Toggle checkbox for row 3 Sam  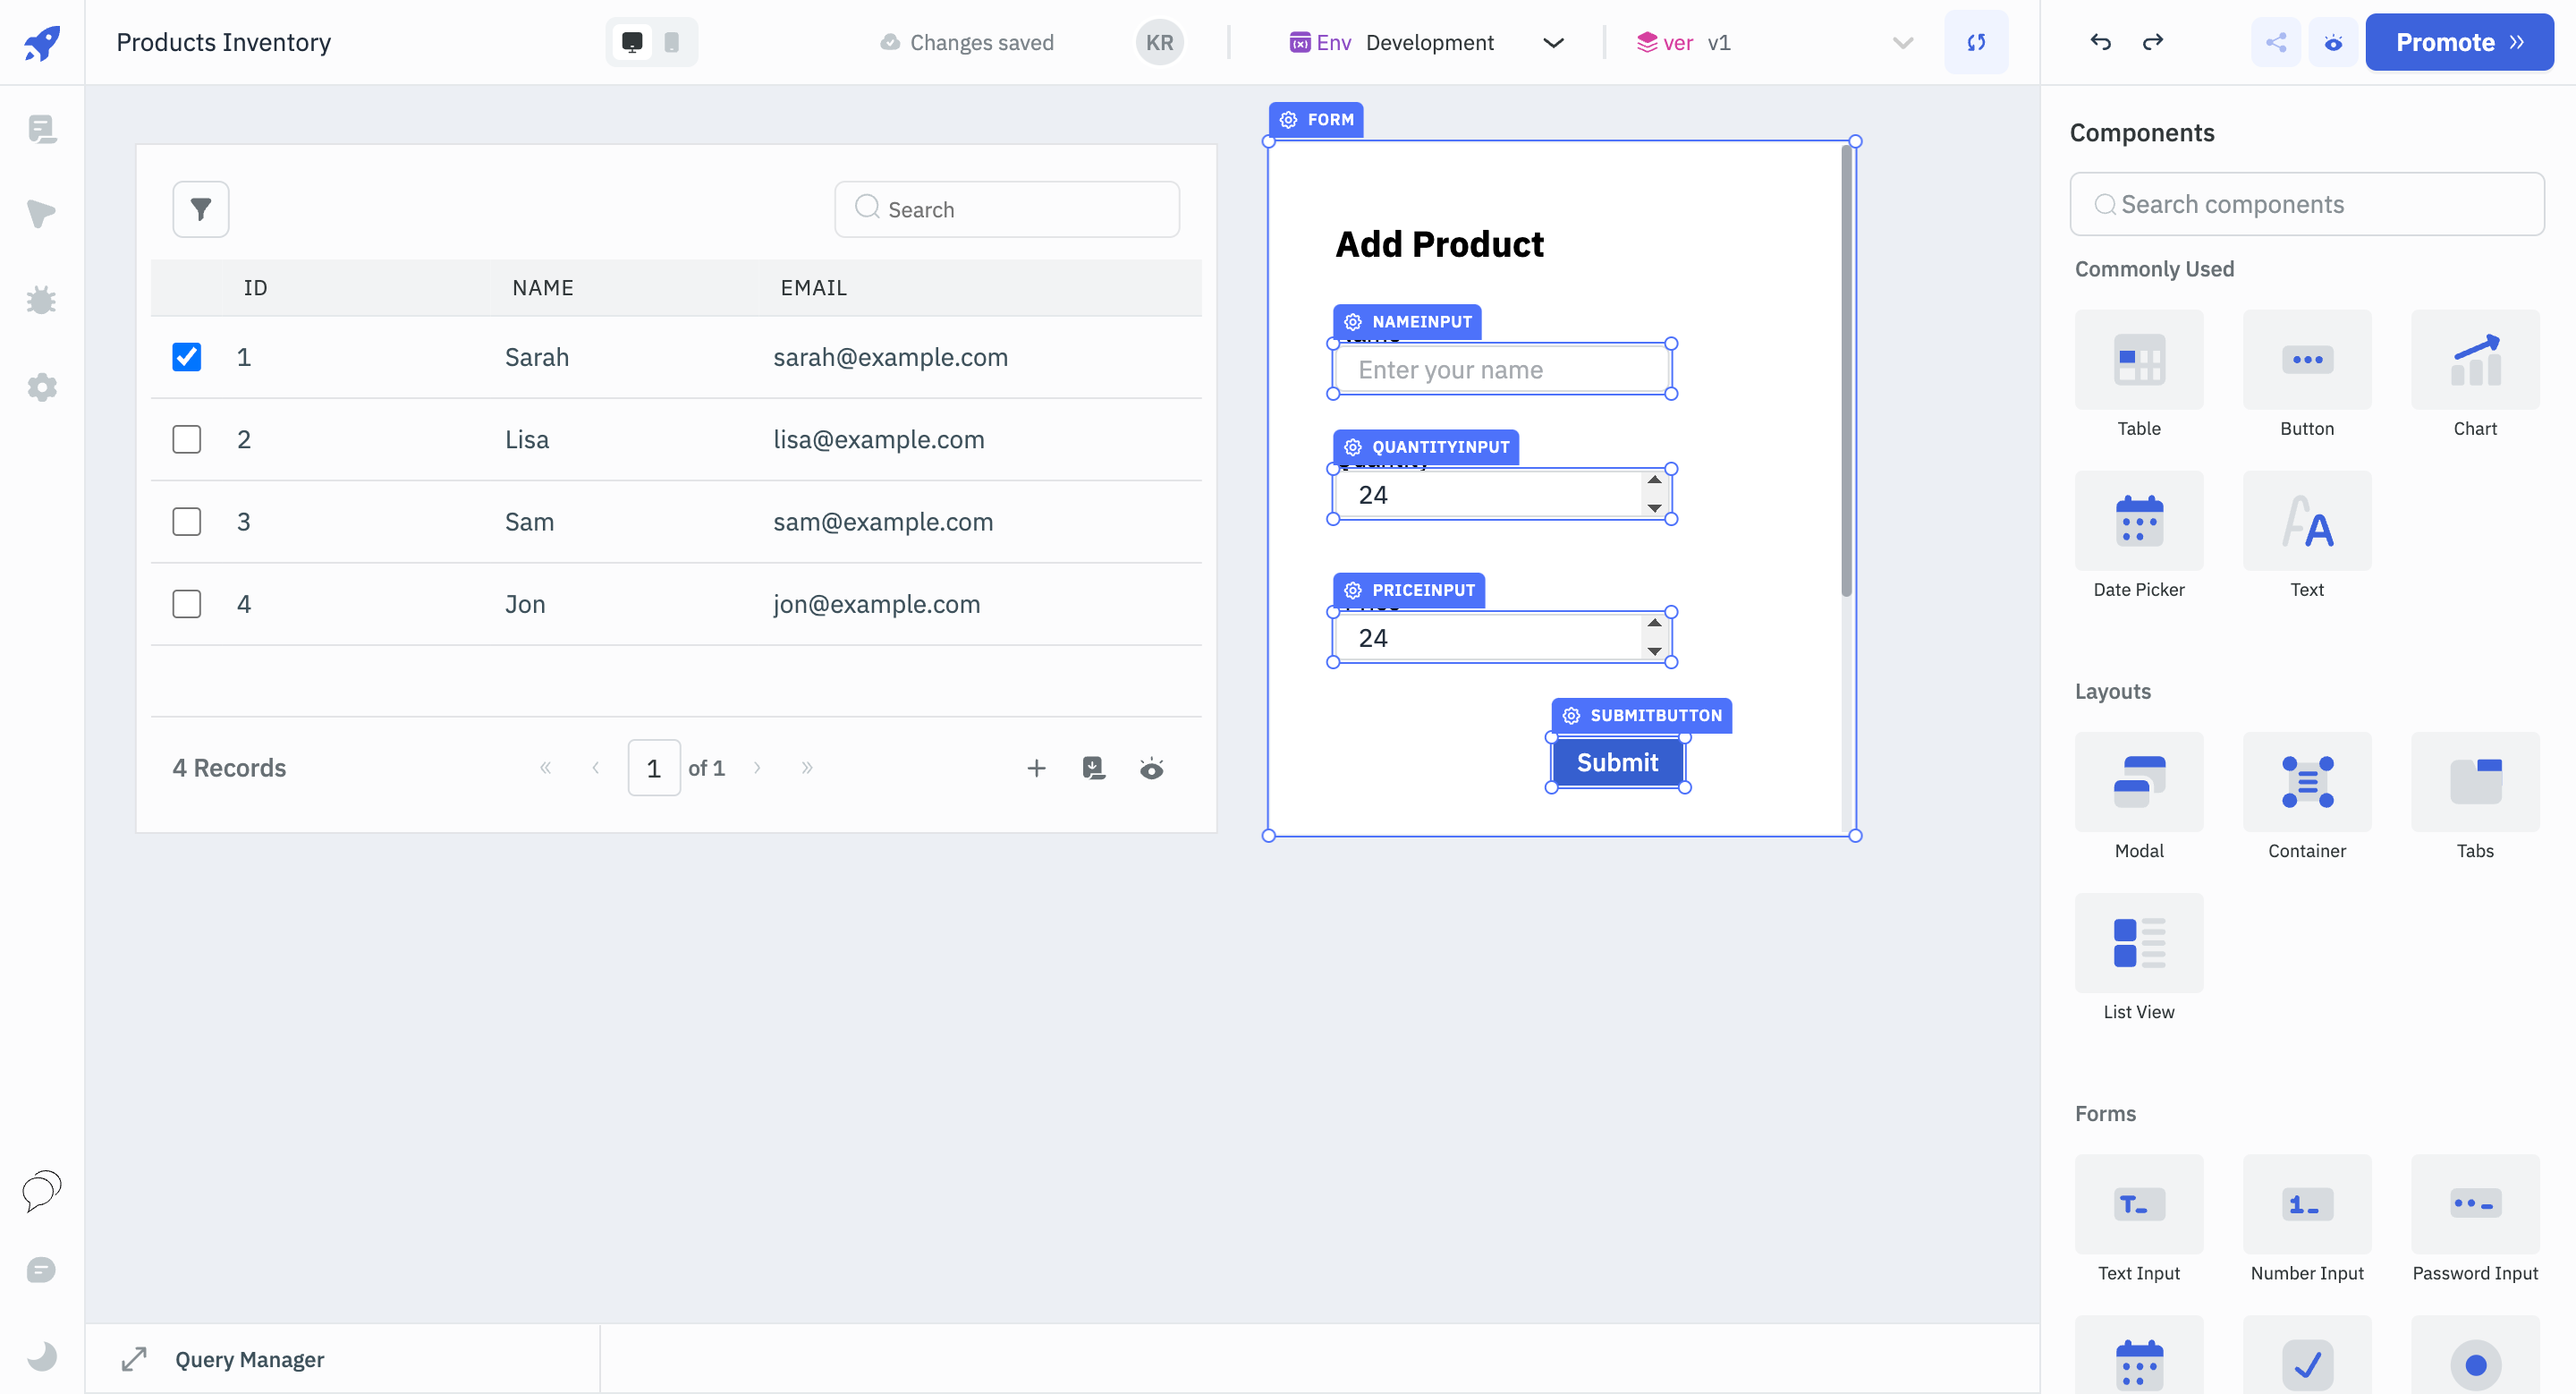187,522
